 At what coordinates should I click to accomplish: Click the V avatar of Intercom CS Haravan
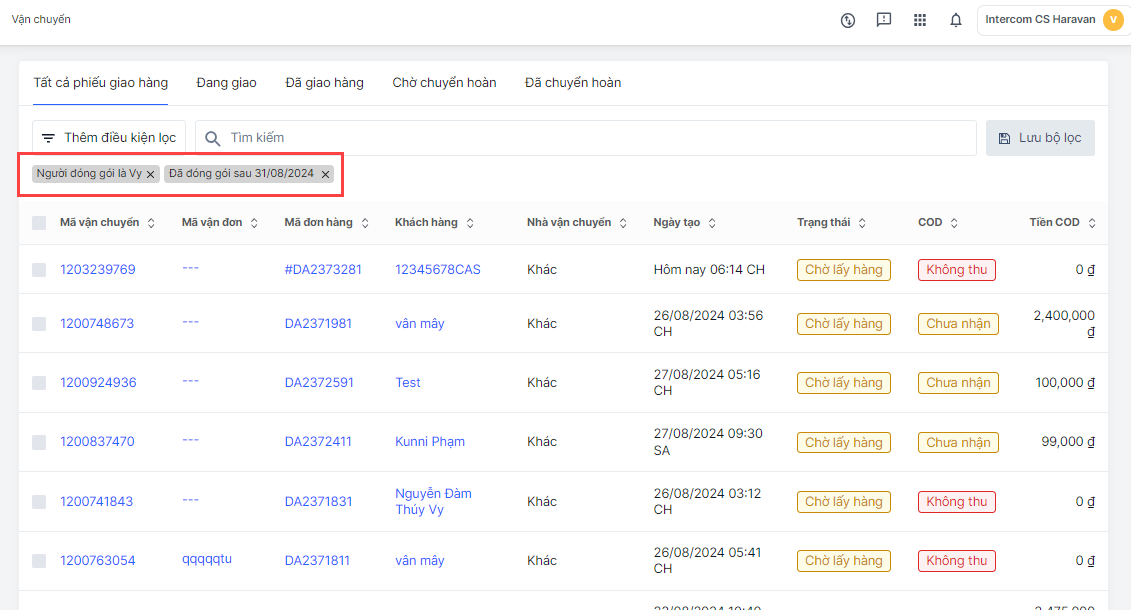(1112, 20)
